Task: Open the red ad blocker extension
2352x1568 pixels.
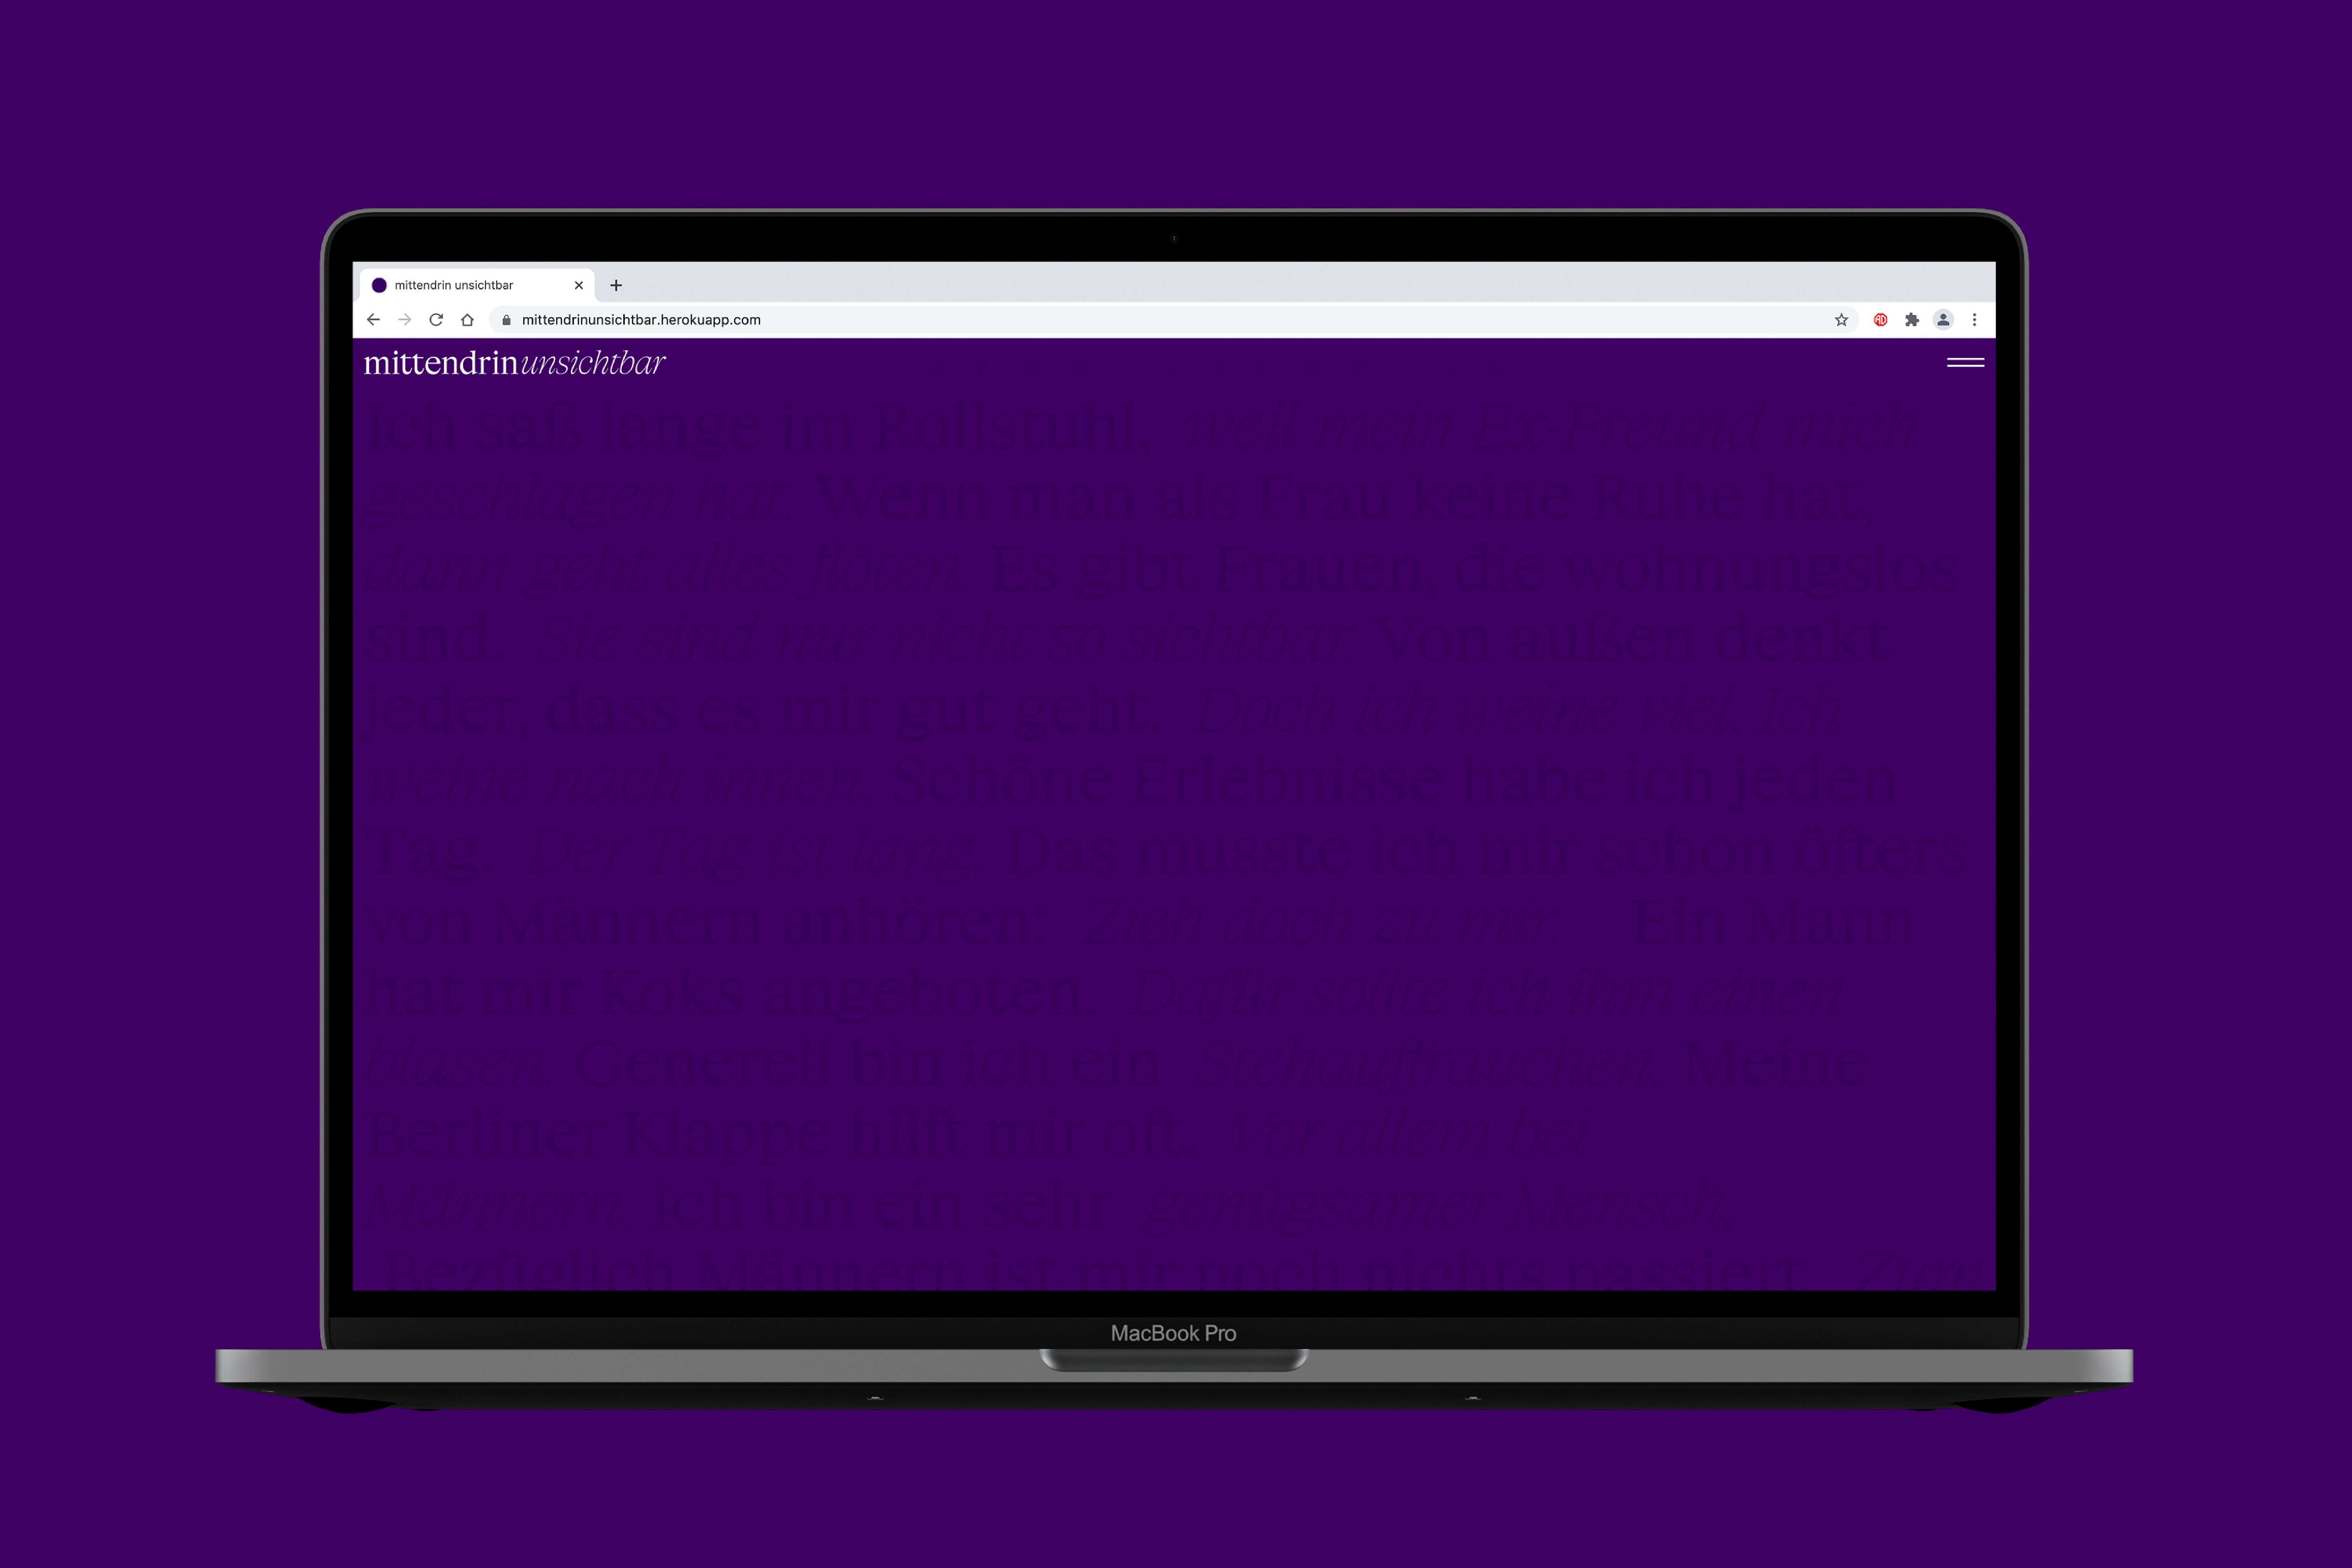Action: [1880, 320]
